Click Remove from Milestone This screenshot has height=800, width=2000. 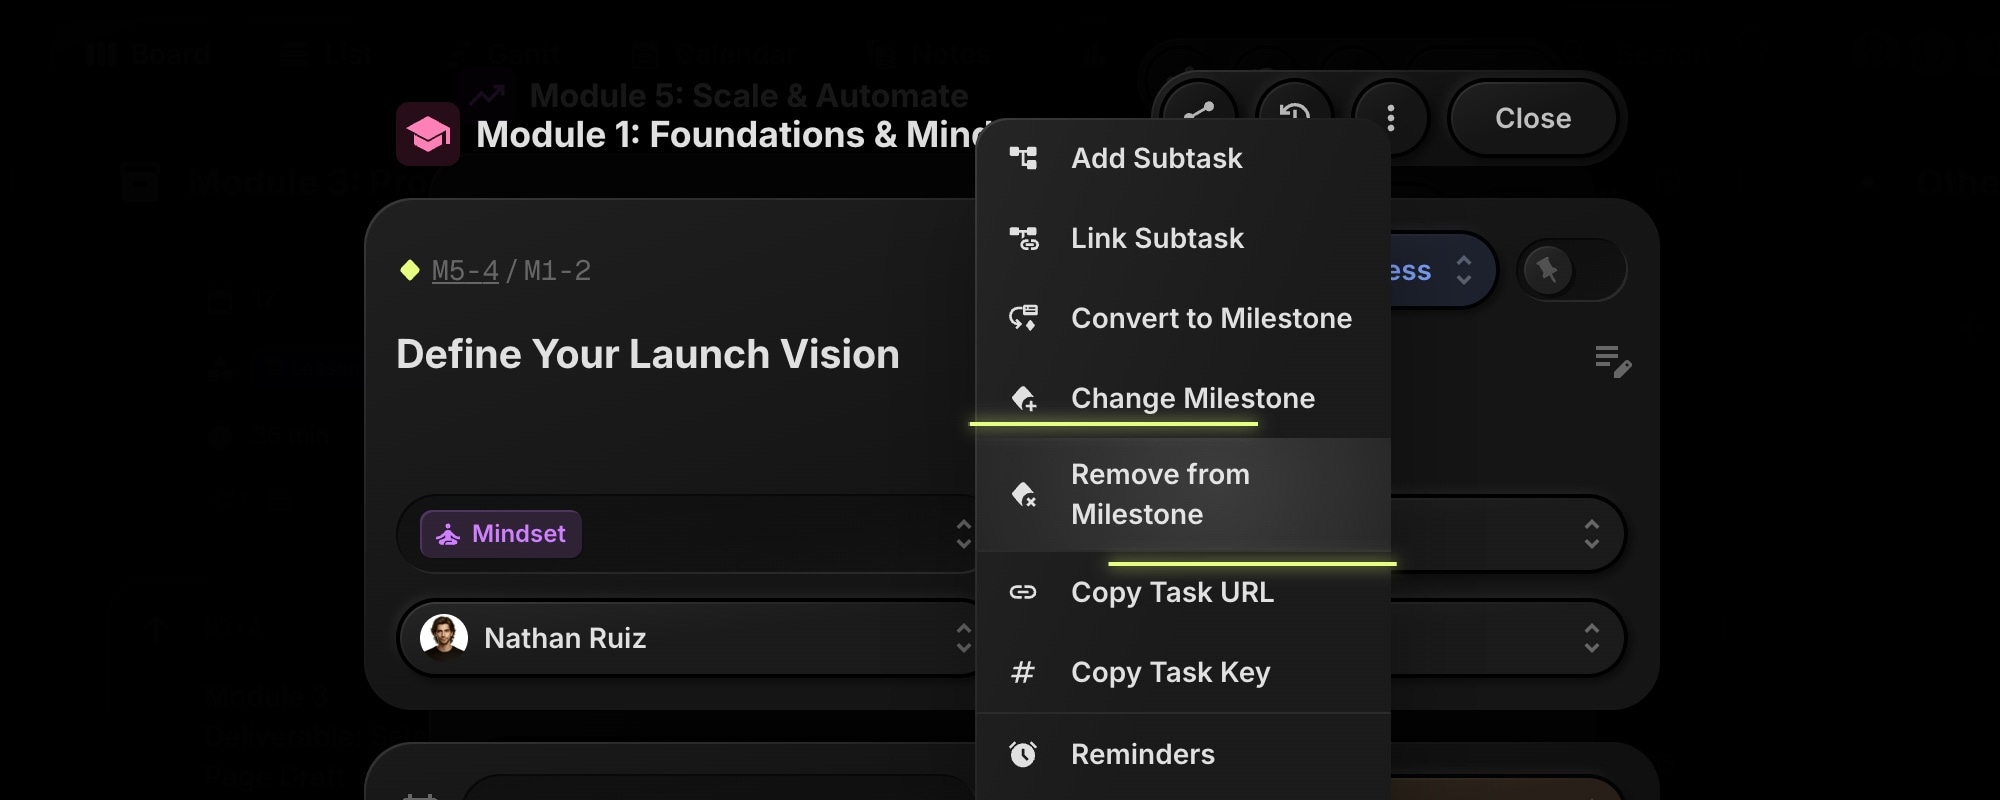point(1160,494)
